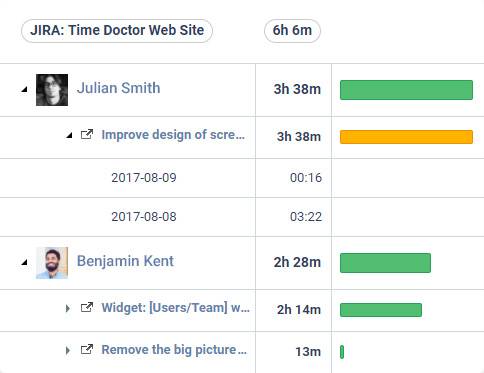
Task: Click Julian Smith's green time bar
Action: 406,90
